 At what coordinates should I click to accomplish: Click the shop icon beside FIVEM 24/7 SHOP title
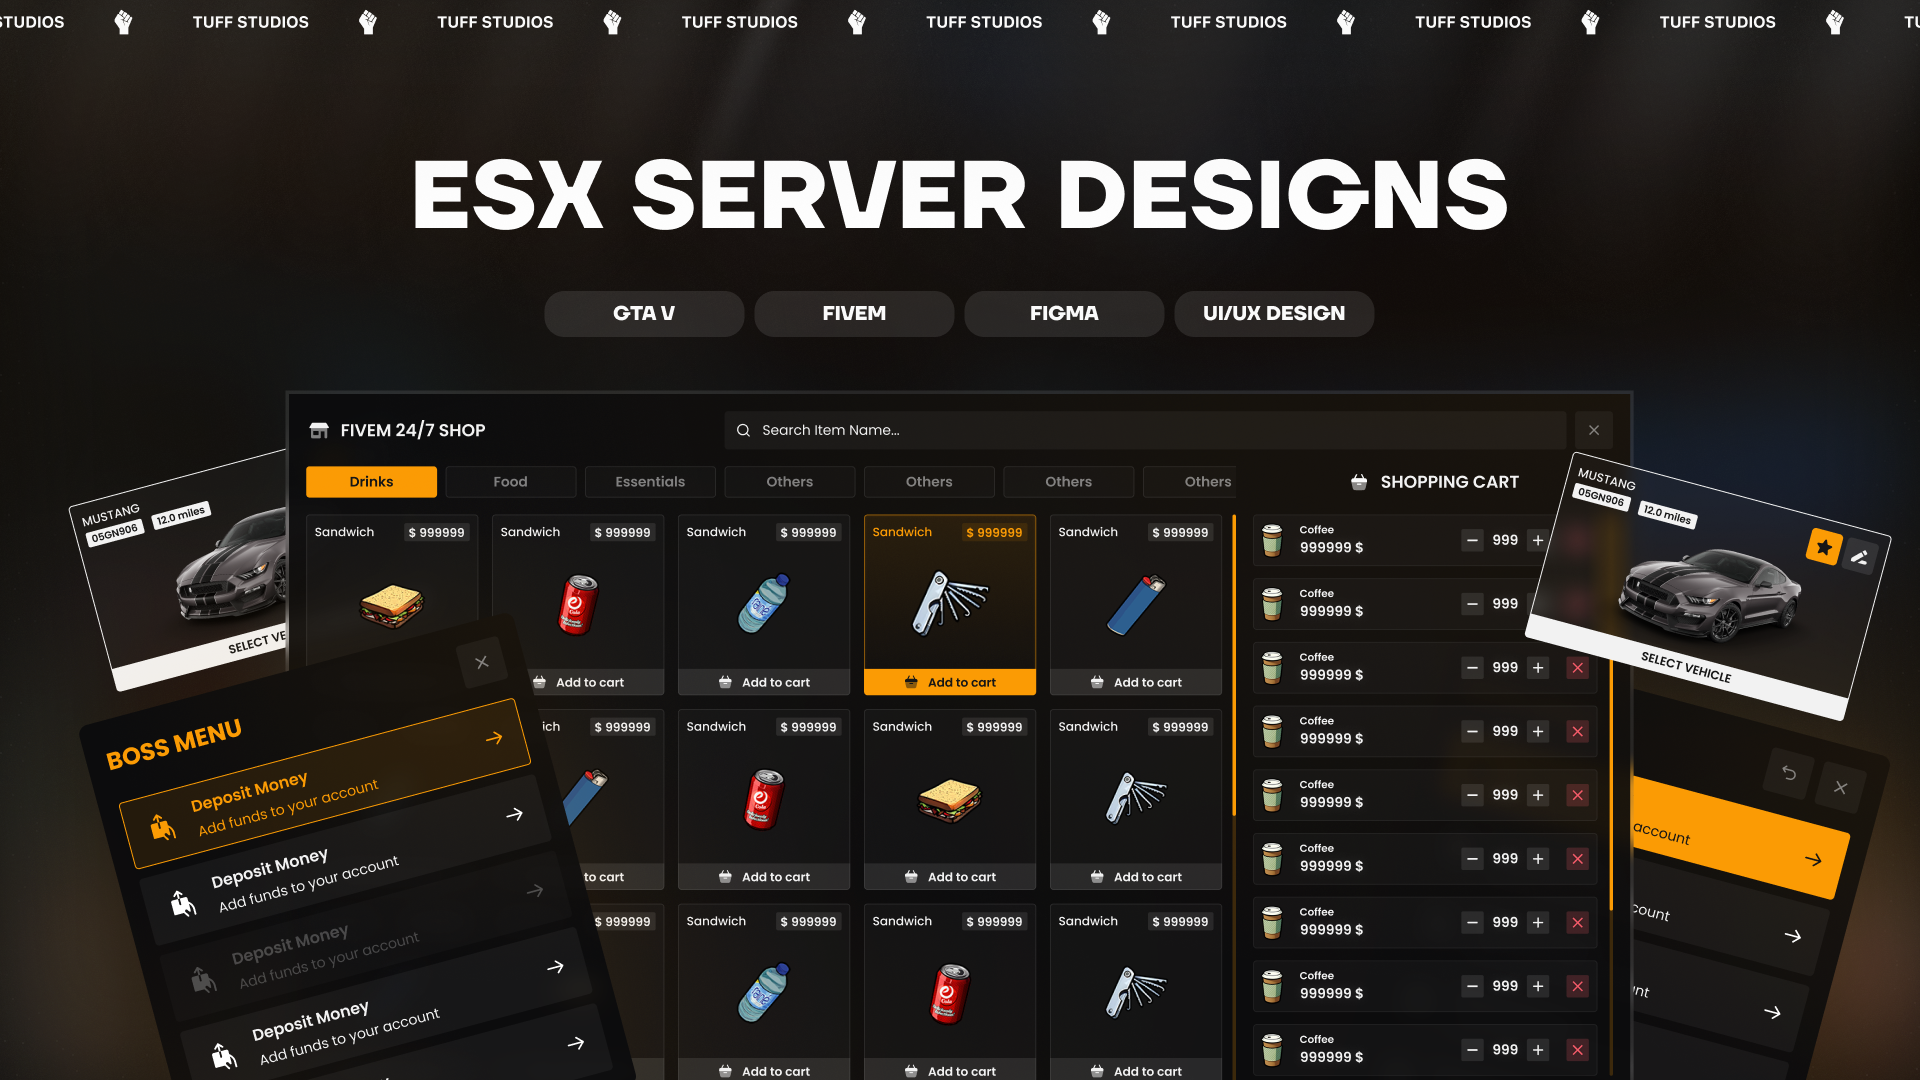(320, 430)
